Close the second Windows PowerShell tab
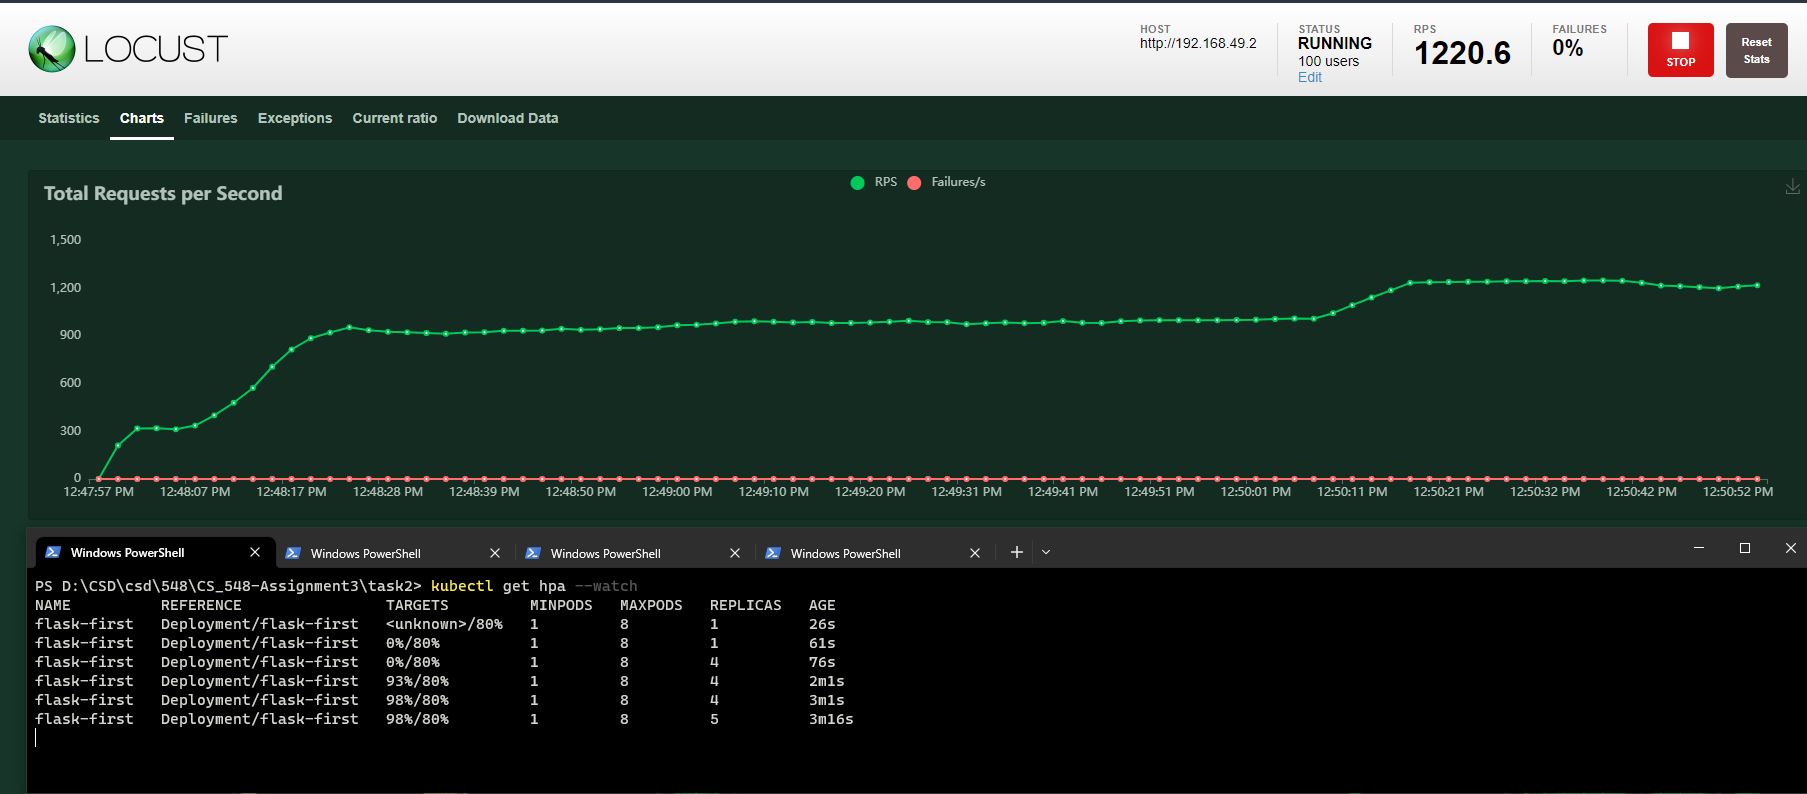Screen dimensions: 1807x794 pos(494,553)
